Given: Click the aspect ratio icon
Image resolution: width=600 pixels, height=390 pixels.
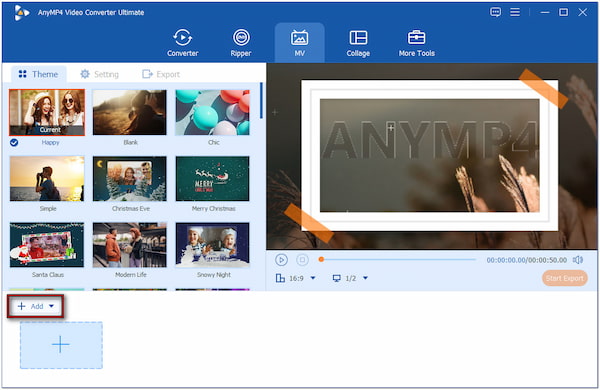Looking at the screenshot, I should tap(280, 278).
